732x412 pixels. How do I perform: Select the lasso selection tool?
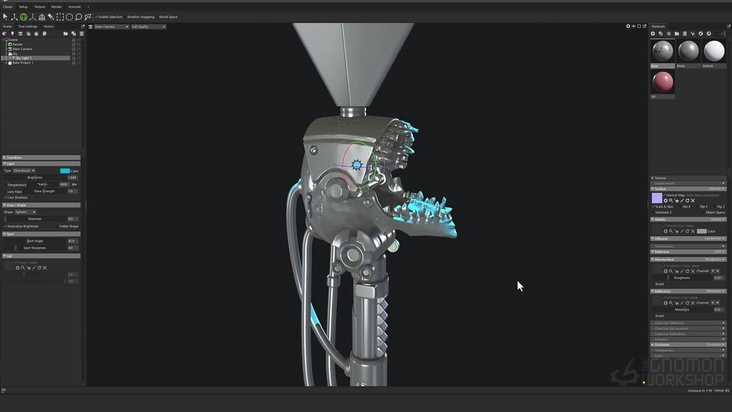click(x=78, y=17)
